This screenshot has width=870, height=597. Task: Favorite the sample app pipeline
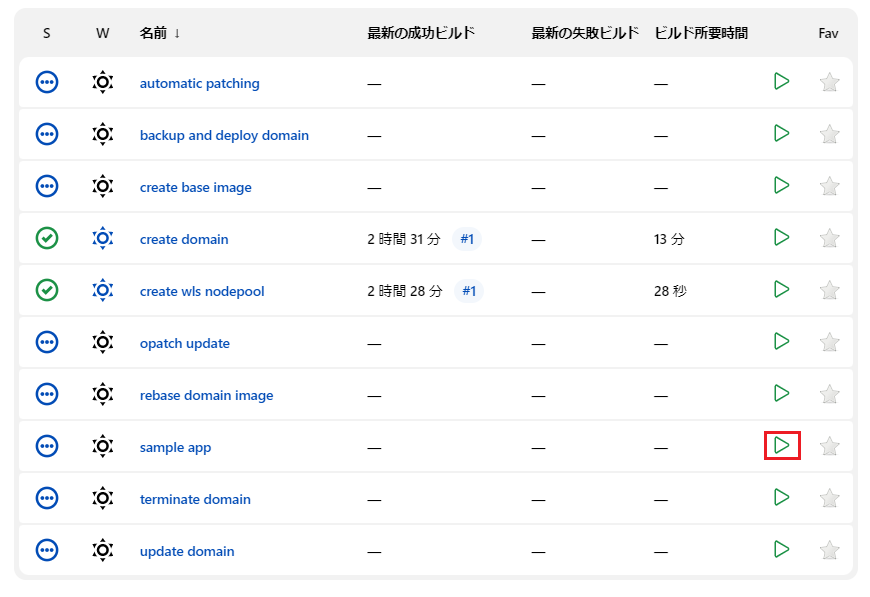click(829, 445)
